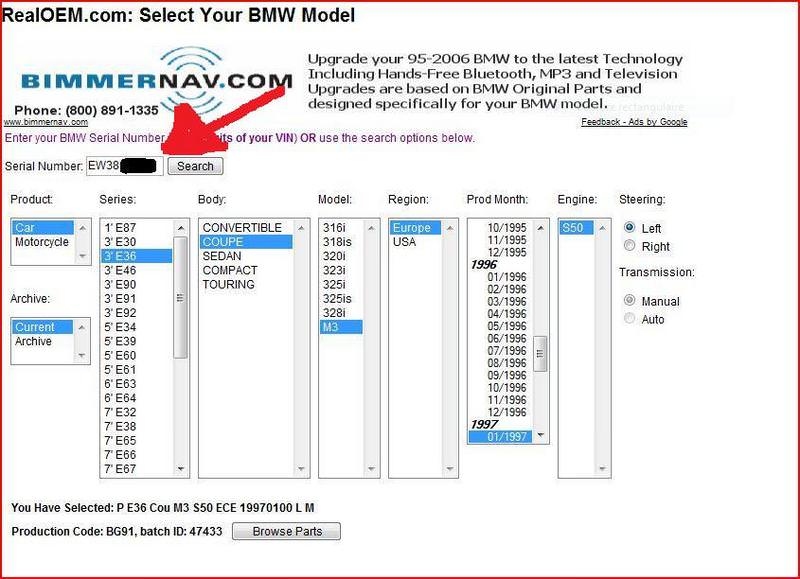Click the Product list scroll down arrow
This screenshot has width=800, height=579.
point(82,256)
